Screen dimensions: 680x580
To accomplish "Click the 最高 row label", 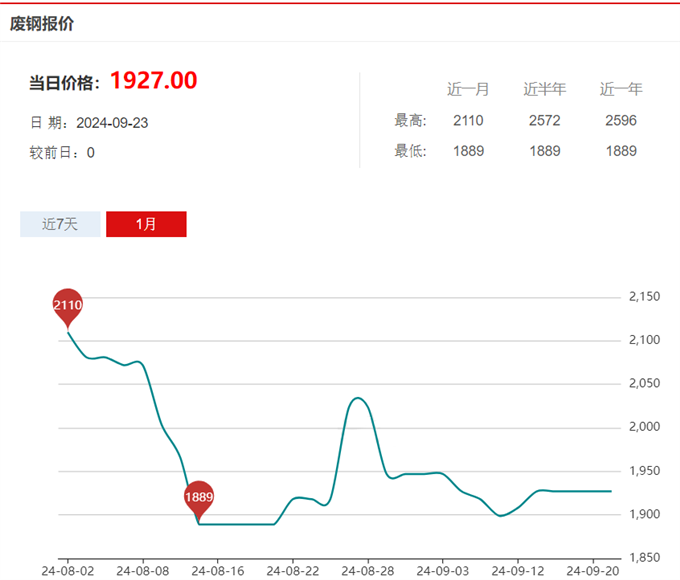I will [x=410, y=121].
